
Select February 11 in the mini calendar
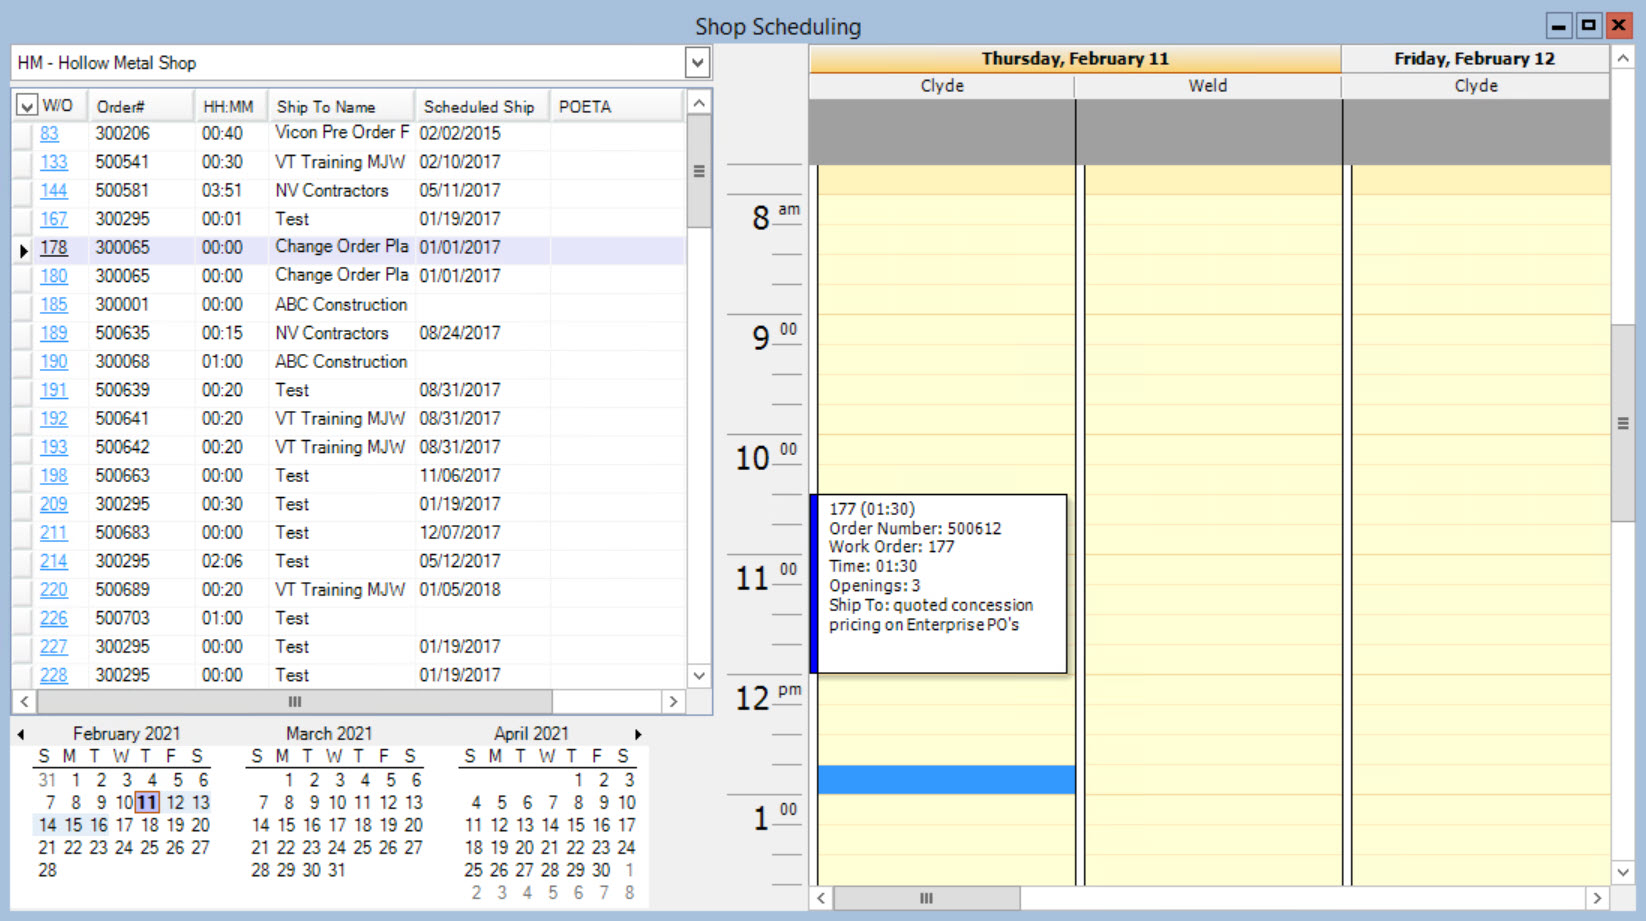147,802
